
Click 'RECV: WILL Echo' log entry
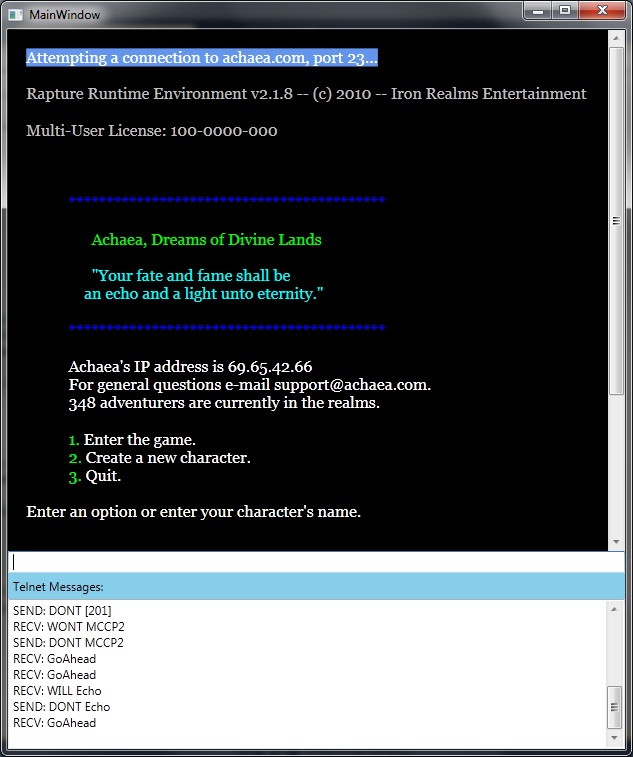57,691
